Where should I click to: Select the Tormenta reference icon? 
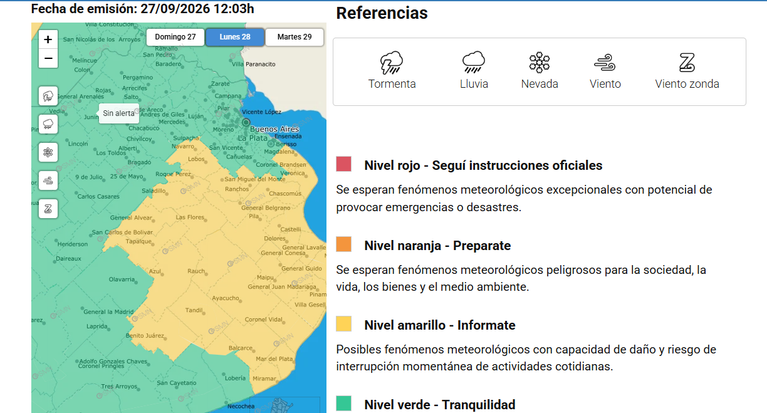pyautogui.click(x=392, y=63)
